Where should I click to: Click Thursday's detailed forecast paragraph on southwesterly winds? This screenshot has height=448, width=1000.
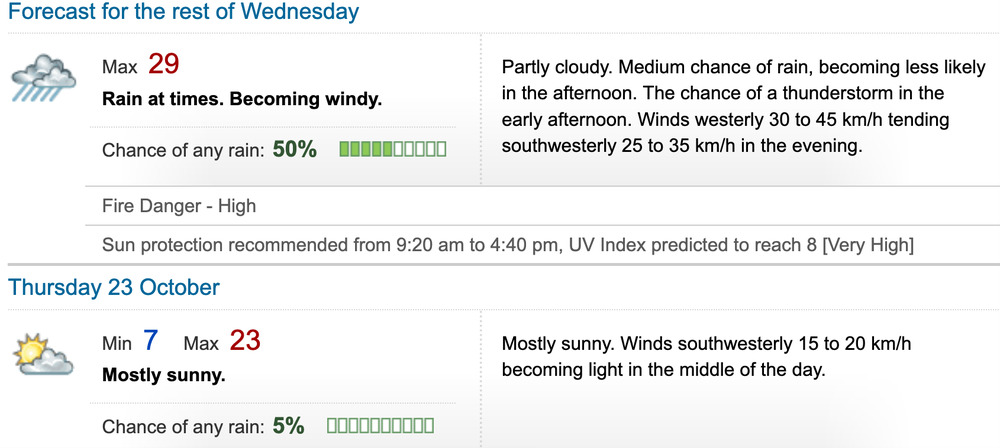pyautogui.click(x=706, y=356)
